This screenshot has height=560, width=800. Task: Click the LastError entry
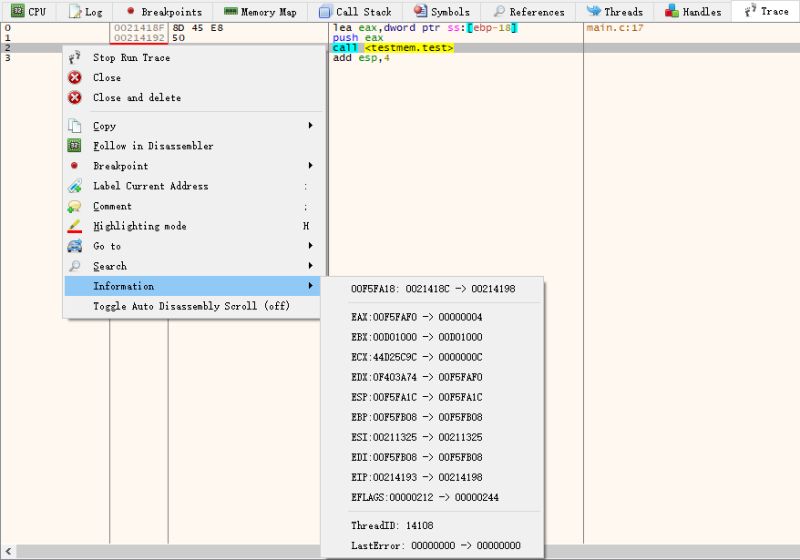[433, 546]
